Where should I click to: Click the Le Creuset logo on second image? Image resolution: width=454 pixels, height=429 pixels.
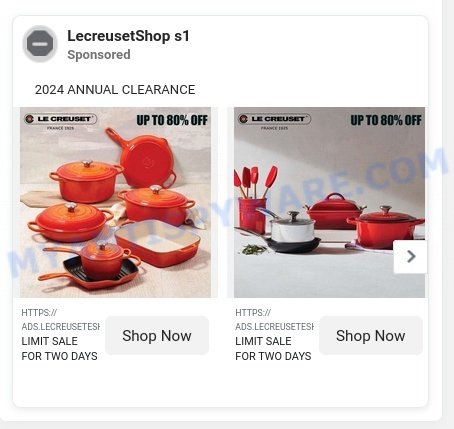pos(274,121)
